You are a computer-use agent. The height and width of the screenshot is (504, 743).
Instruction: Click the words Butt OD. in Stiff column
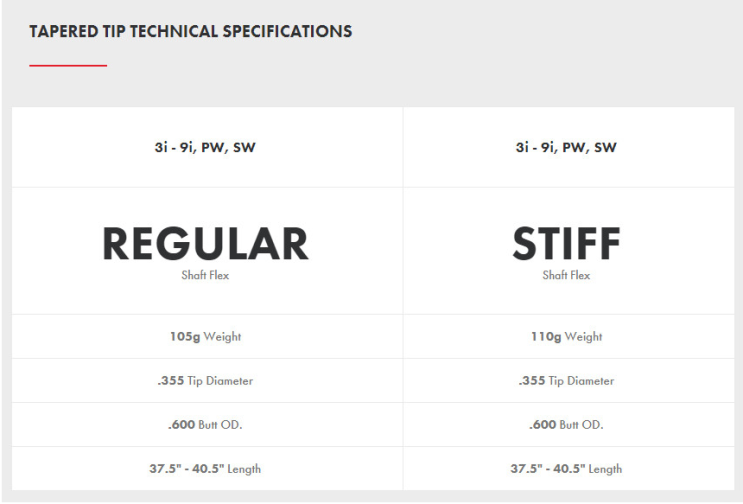(581, 425)
